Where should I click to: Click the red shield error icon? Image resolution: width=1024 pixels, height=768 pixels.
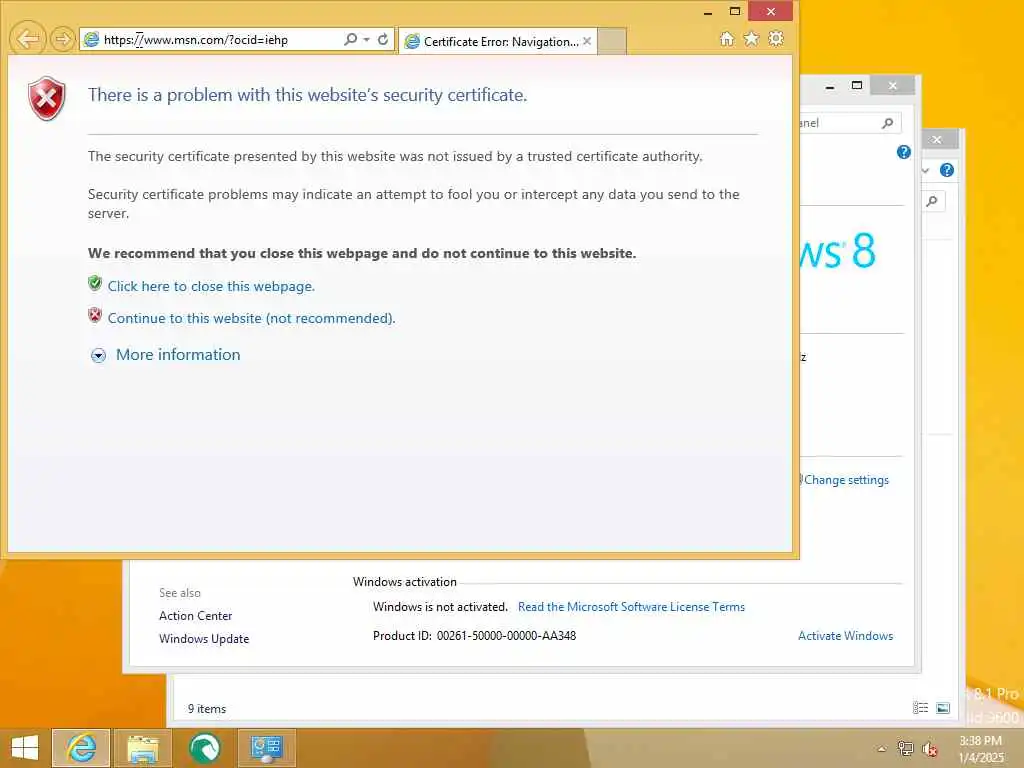point(46,98)
